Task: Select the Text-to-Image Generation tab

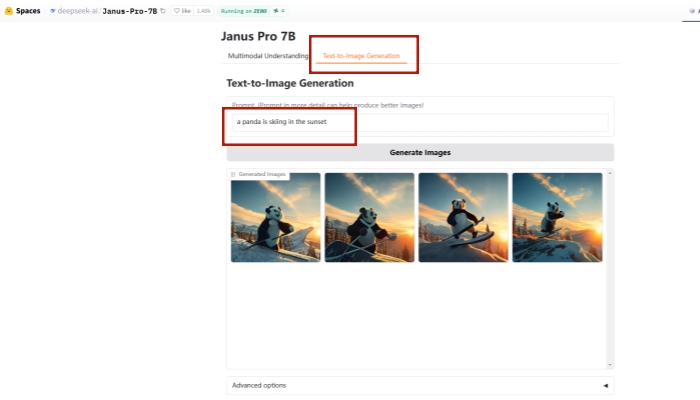Action: click(x=361, y=56)
